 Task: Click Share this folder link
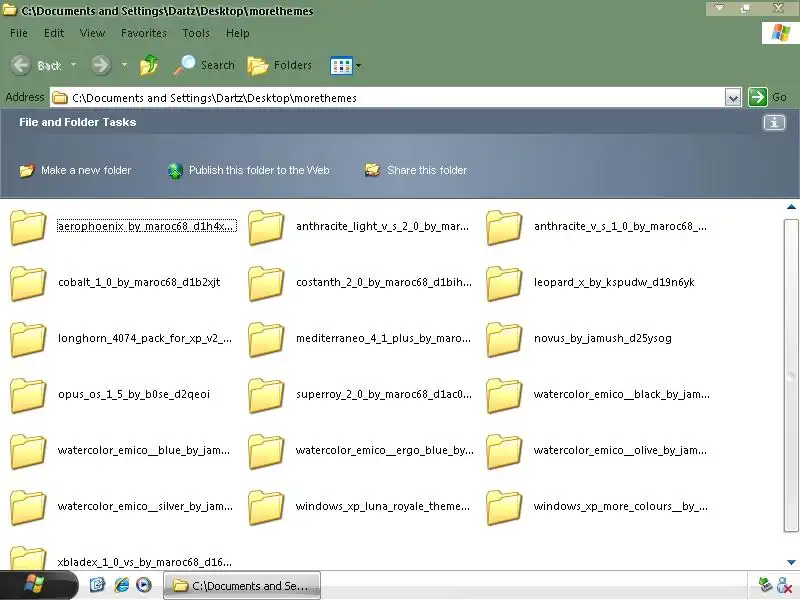(x=415, y=170)
